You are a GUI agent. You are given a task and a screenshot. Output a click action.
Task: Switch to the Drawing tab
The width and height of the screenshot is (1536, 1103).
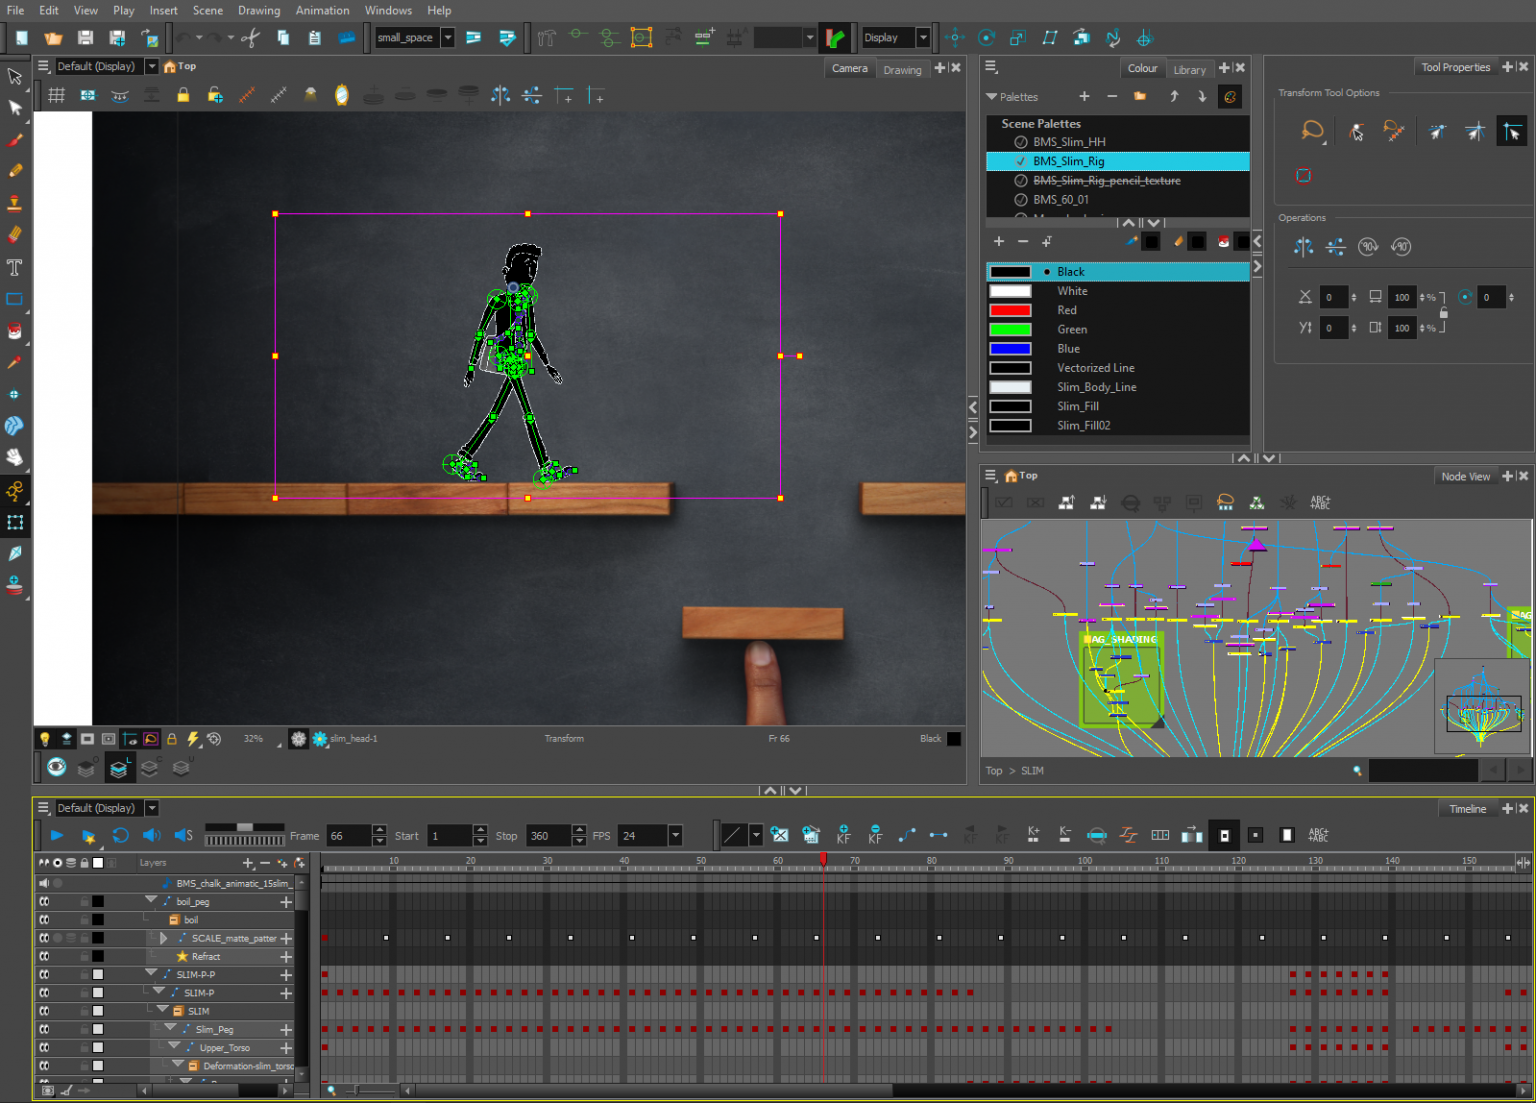(902, 70)
